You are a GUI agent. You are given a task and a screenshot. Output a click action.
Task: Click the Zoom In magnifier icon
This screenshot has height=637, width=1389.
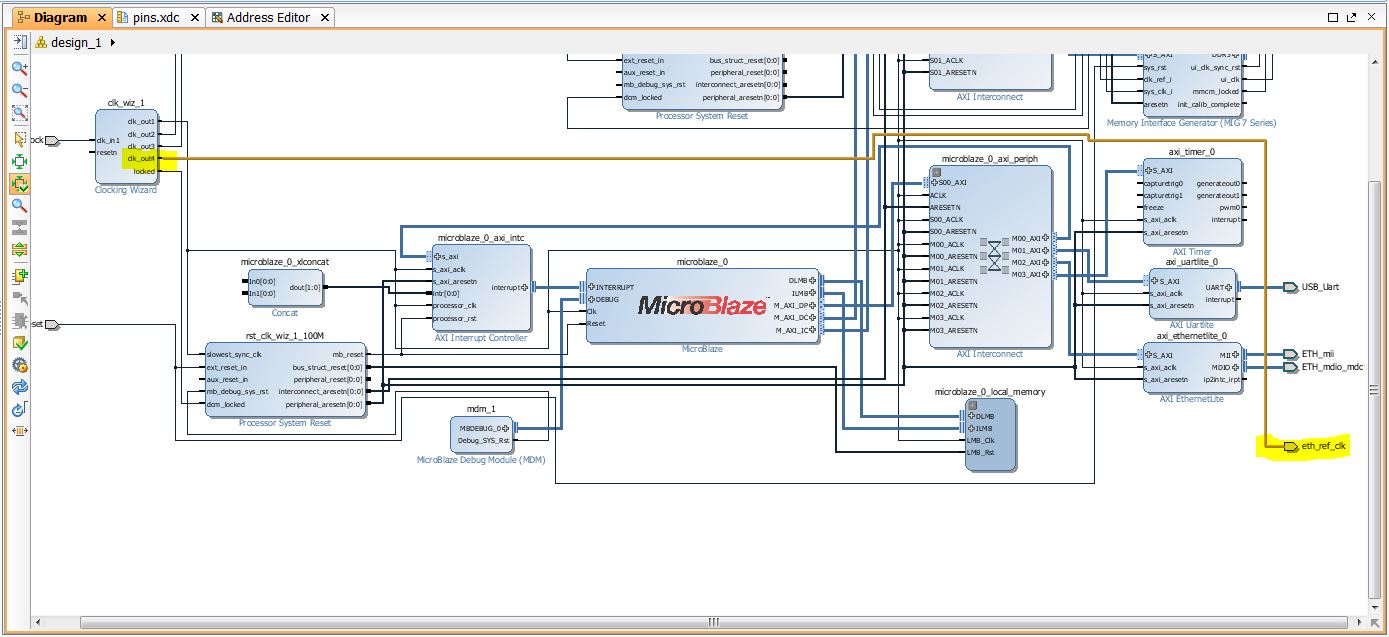coord(19,68)
